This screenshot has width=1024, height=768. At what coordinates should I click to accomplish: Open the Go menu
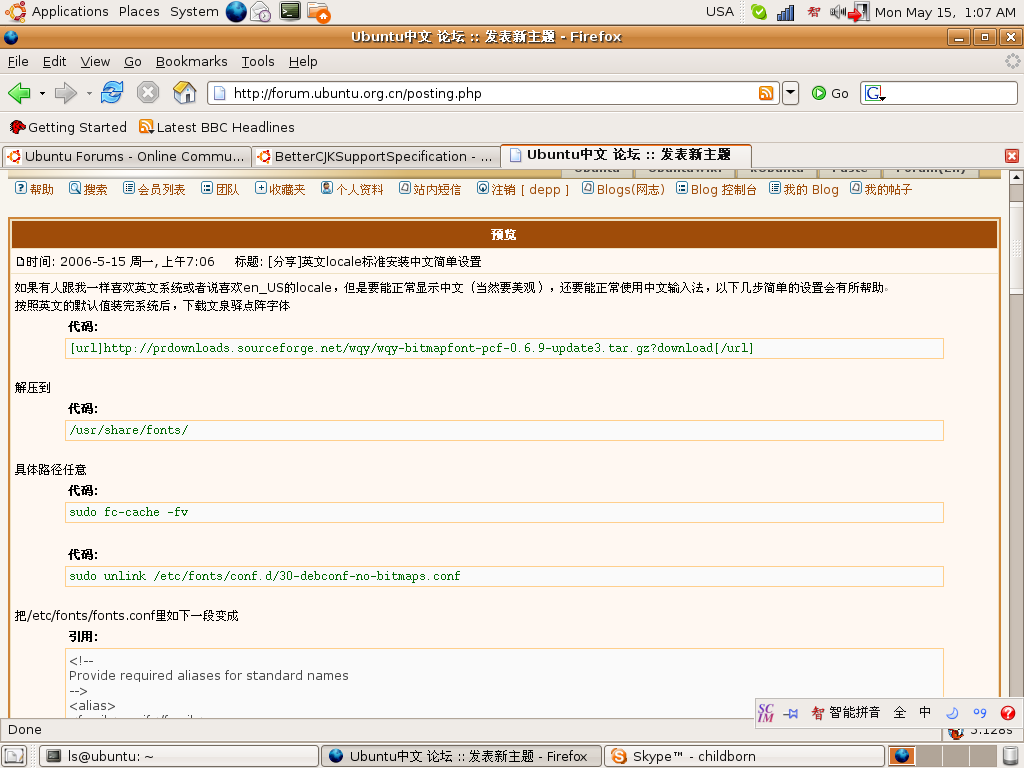click(133, 61)
